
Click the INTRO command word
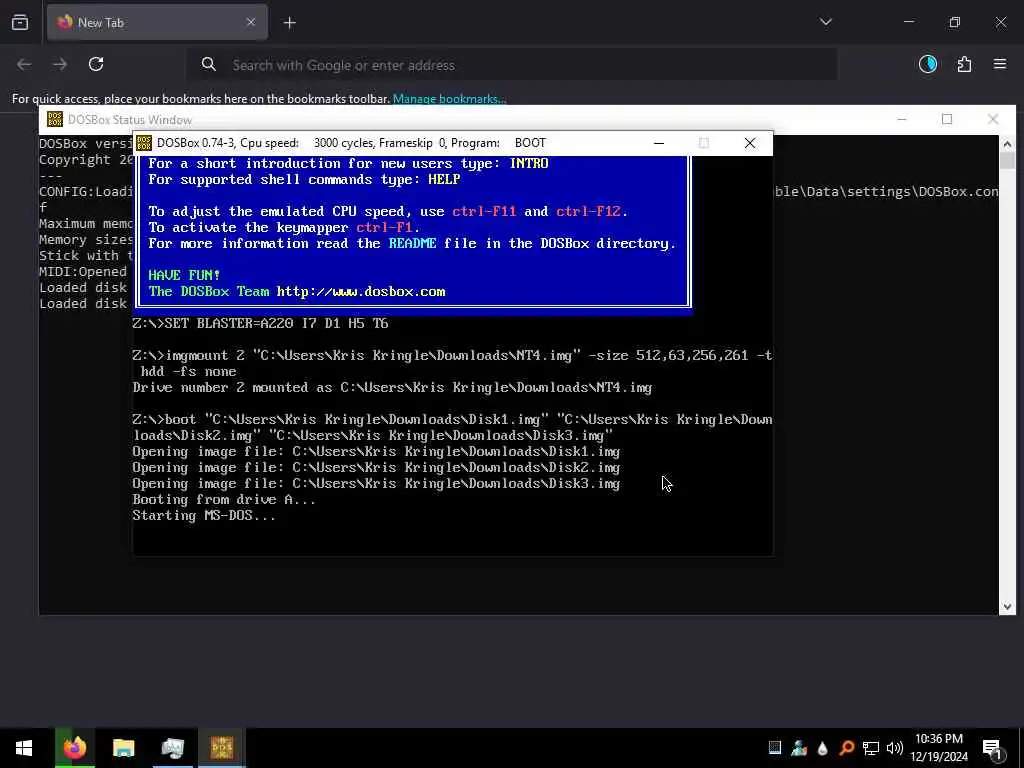[529, 163]
